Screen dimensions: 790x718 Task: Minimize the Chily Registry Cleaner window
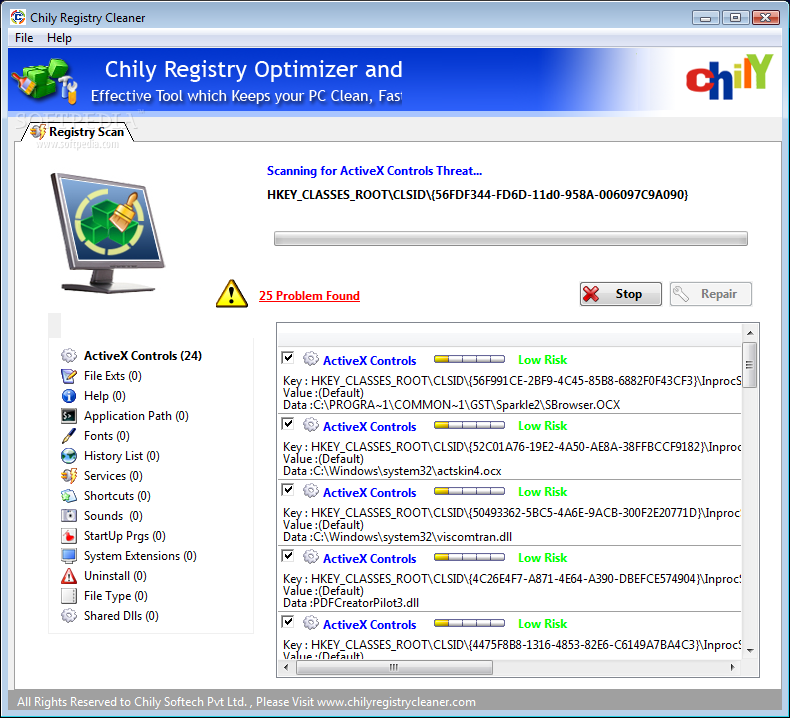[x=705, y=18]
